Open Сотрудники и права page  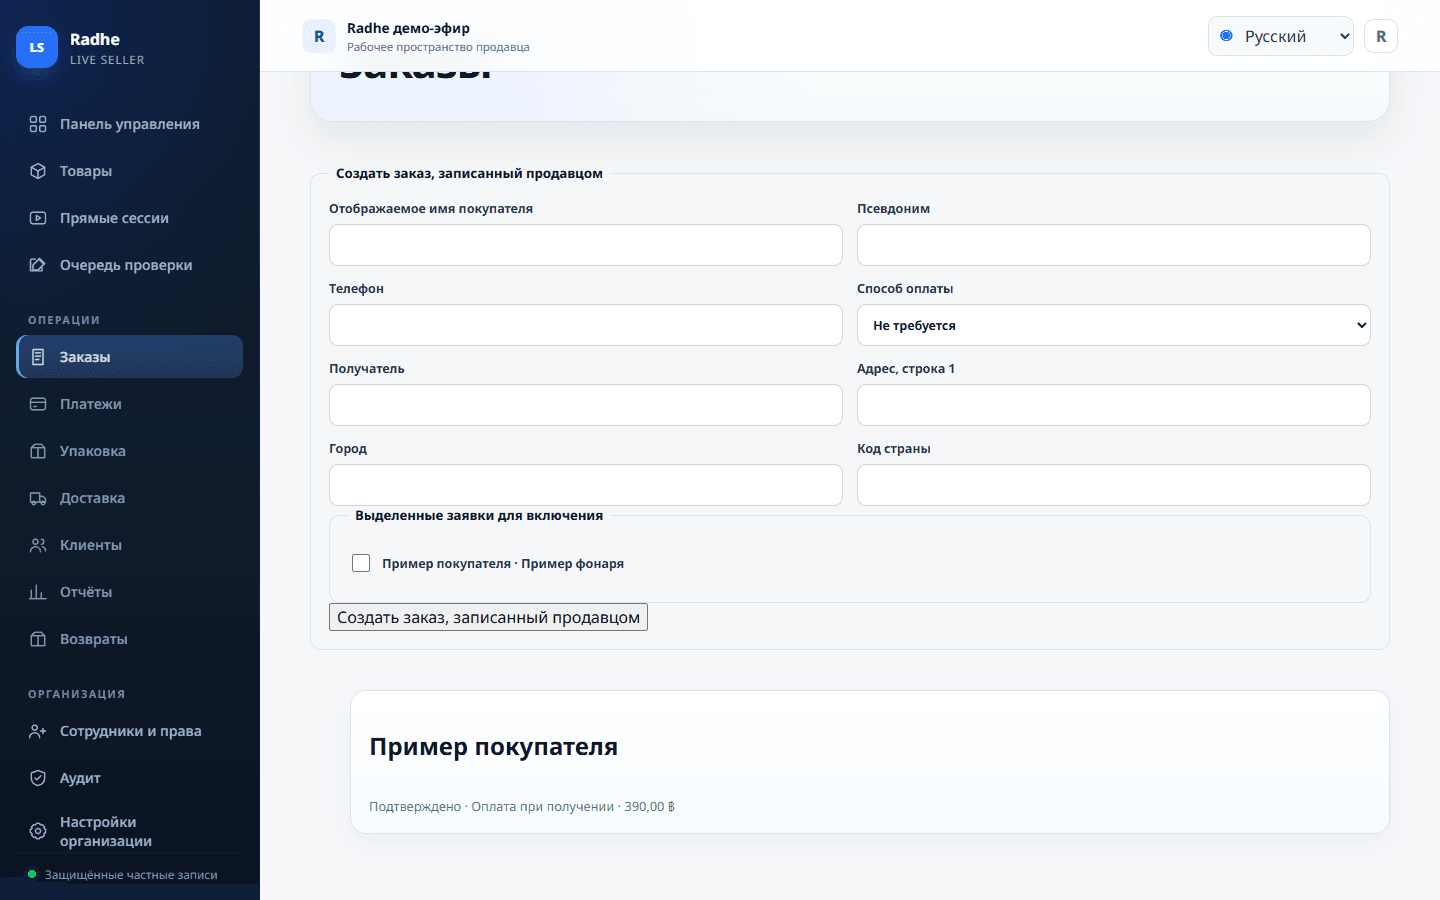130,731
